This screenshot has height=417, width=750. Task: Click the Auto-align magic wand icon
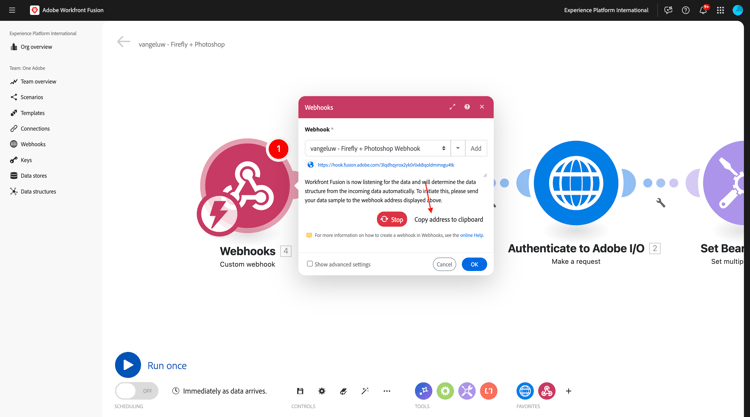365,391
